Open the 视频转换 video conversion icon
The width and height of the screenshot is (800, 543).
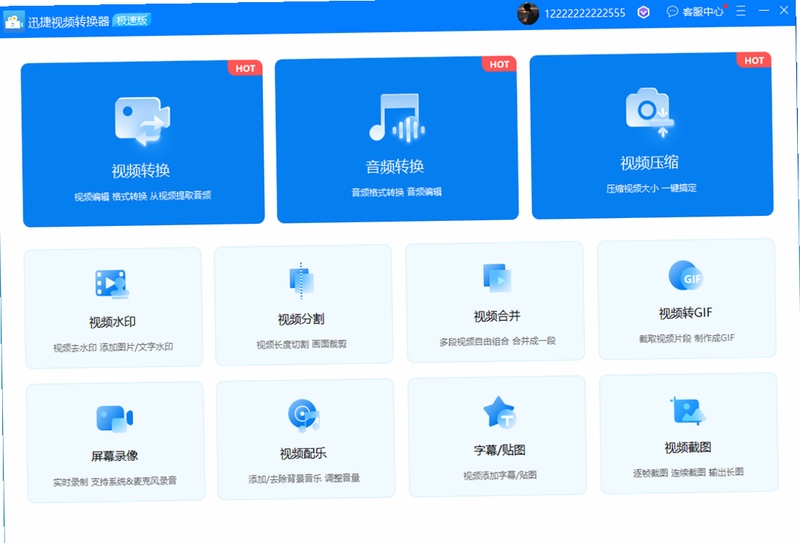click(x=143, y=121)
